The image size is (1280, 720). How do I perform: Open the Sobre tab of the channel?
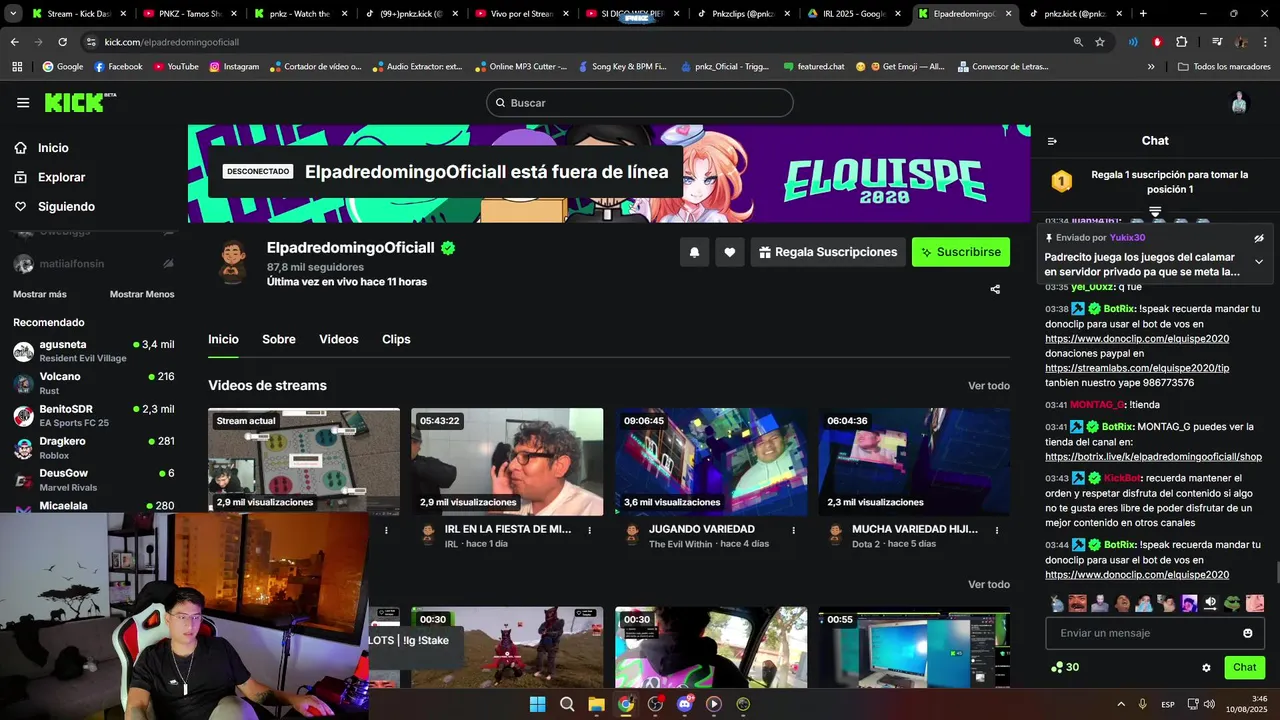tap(279, 340)
